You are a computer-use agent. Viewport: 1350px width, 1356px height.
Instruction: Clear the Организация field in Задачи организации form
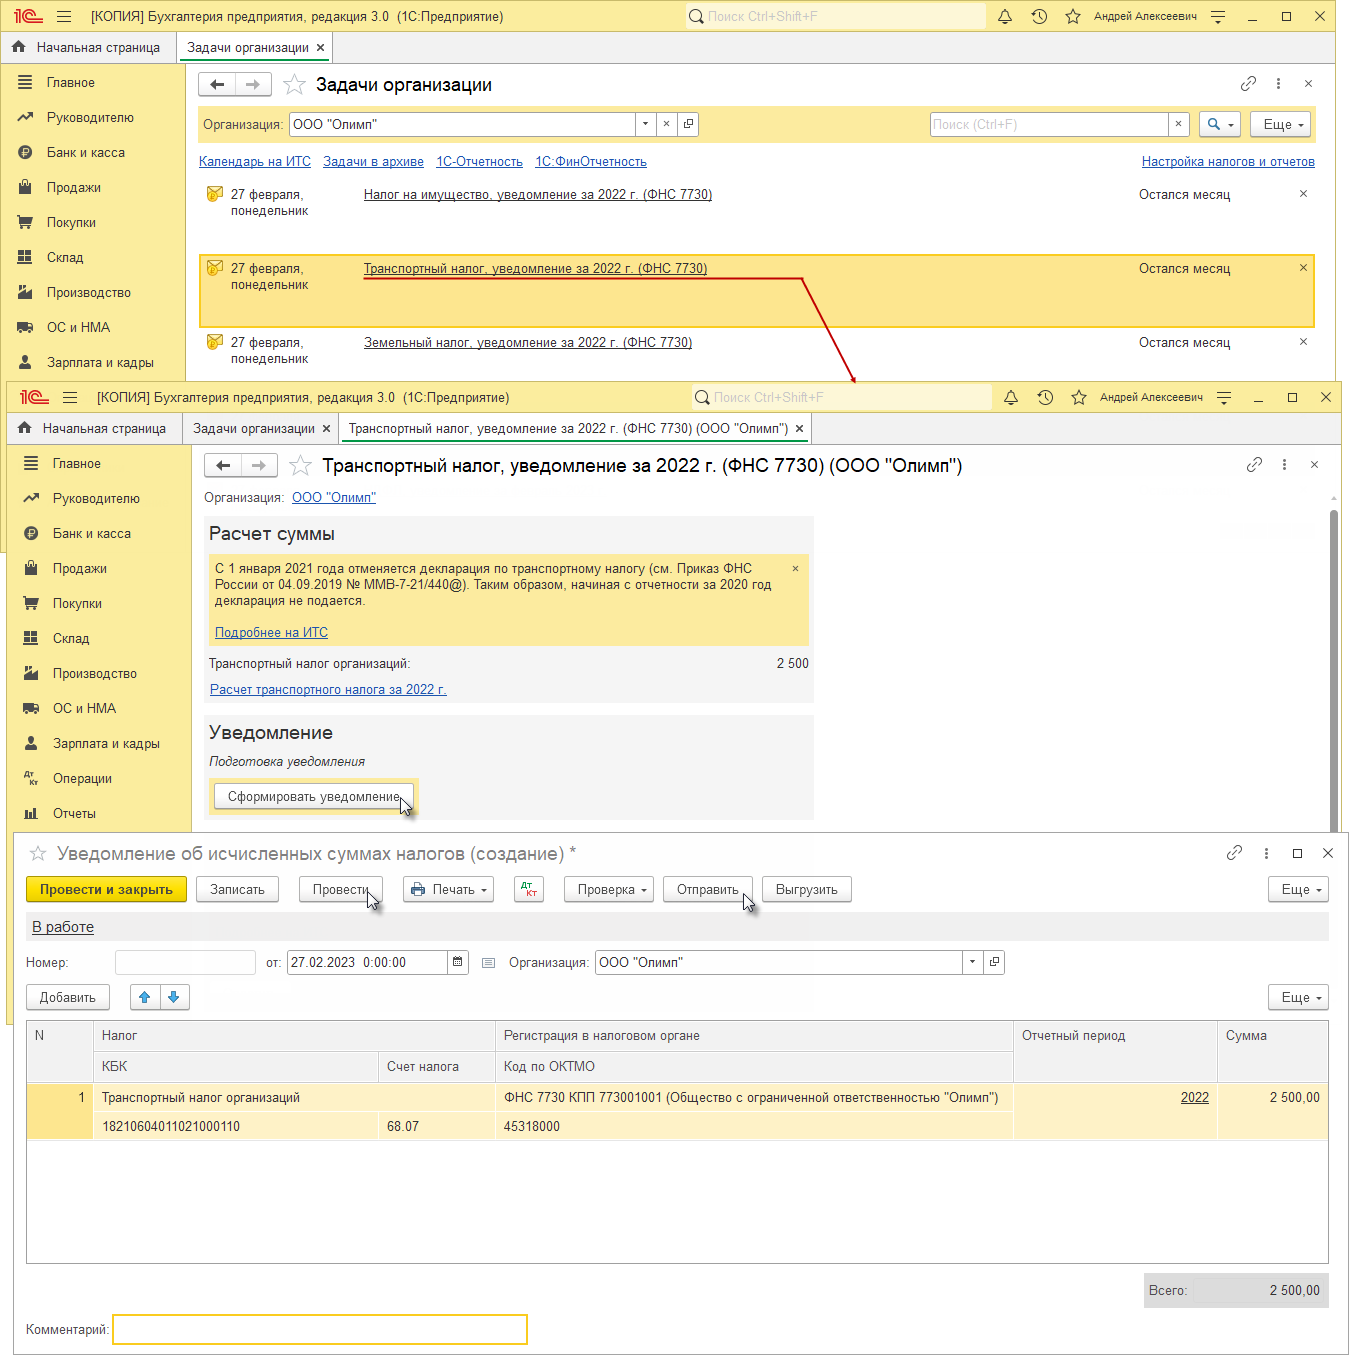666,124
